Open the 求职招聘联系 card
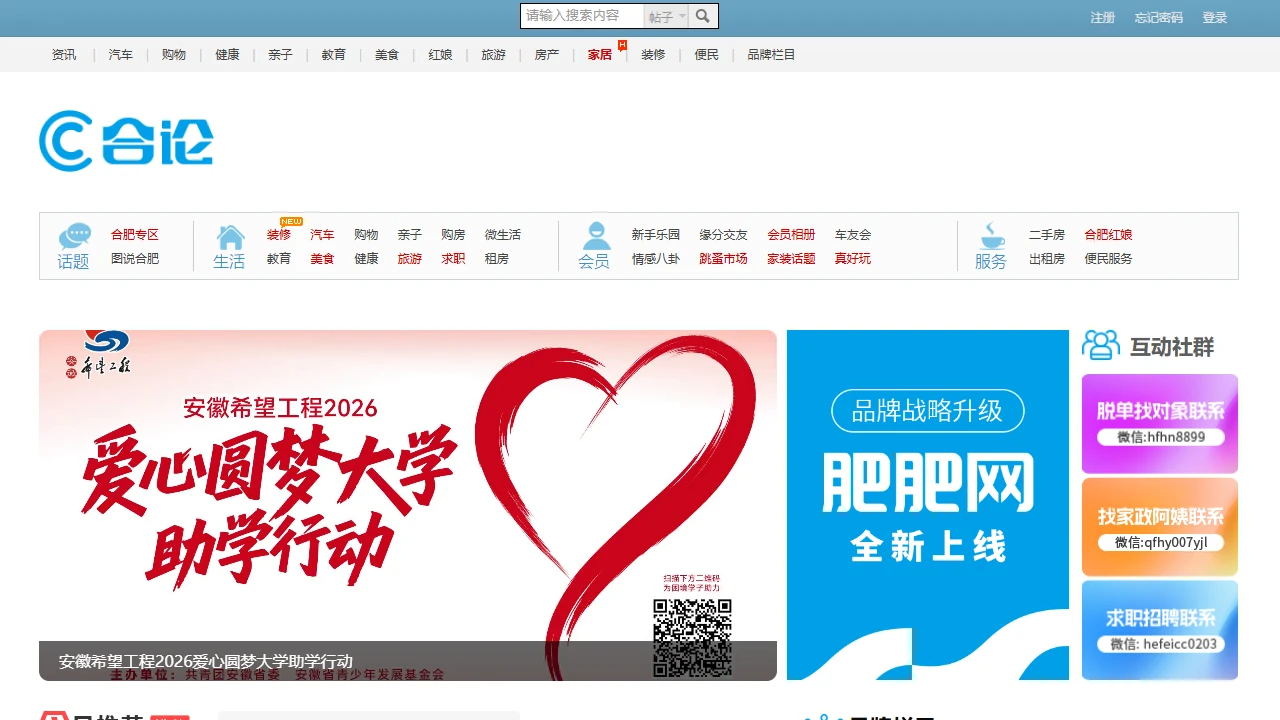The image size is (1280, 720). (x=1160, y=630)
